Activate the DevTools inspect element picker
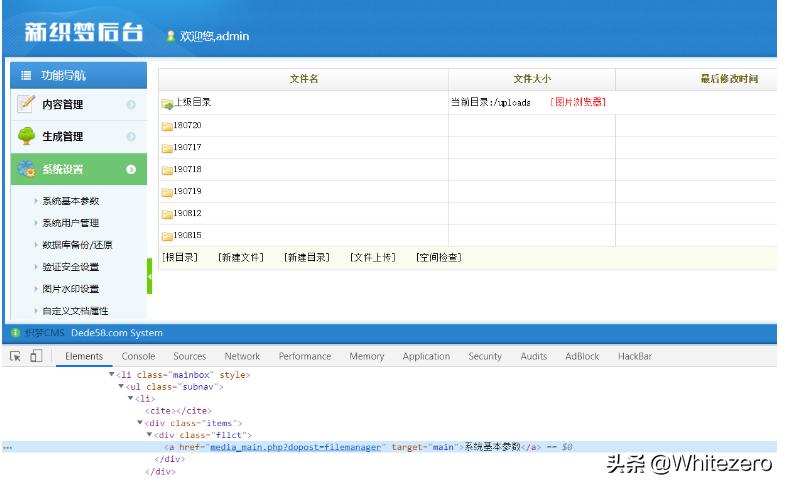The width and height of the screenshot is (787, 489). [x=15, y=356]
